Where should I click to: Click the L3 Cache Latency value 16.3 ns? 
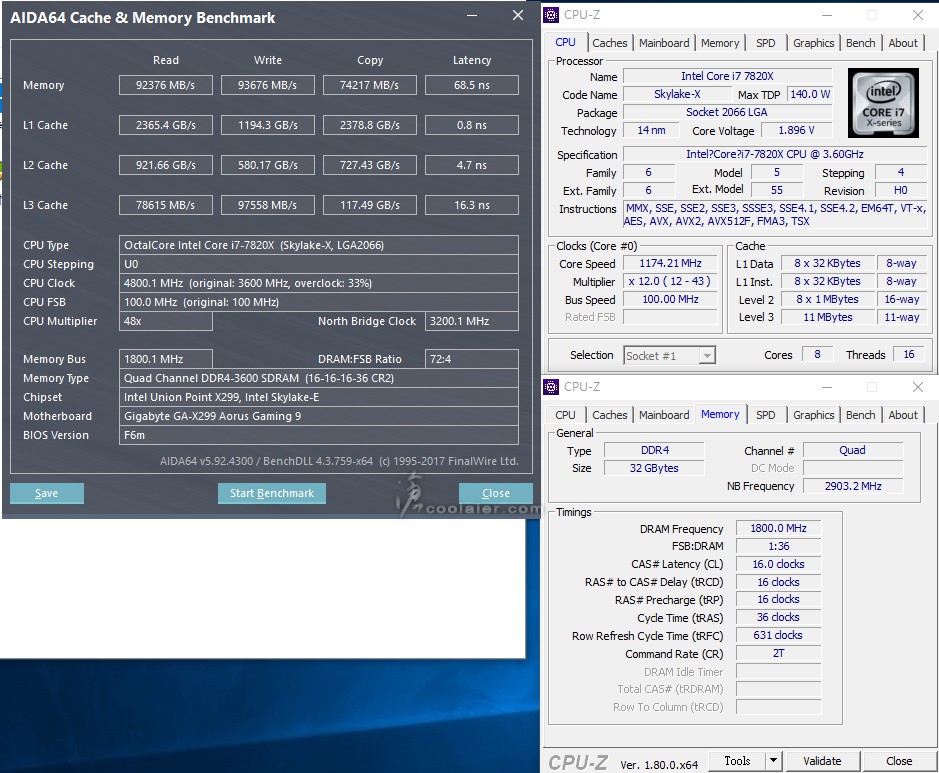[x=472, y=205]
